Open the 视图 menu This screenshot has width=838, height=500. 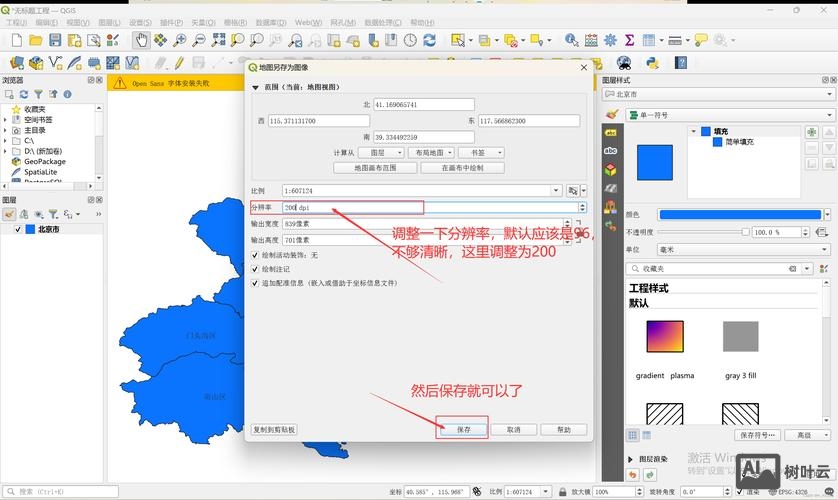(x=78, y=22)
